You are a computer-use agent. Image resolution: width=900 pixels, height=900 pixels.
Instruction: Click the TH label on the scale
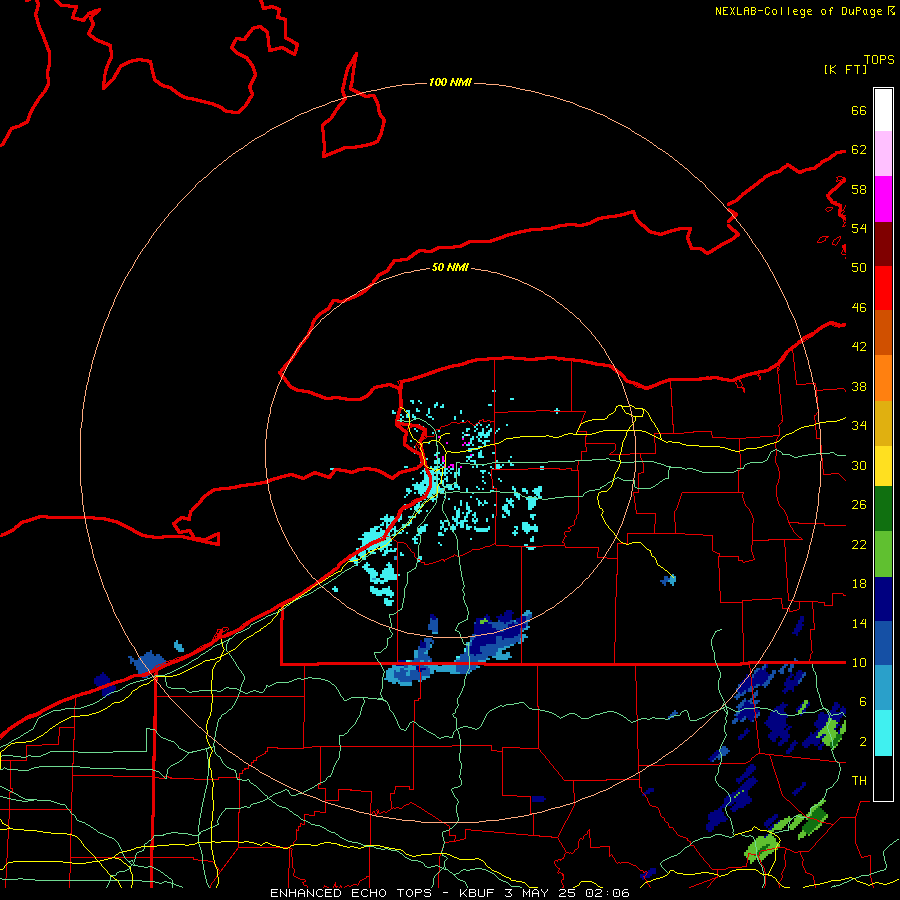[859, 780]
